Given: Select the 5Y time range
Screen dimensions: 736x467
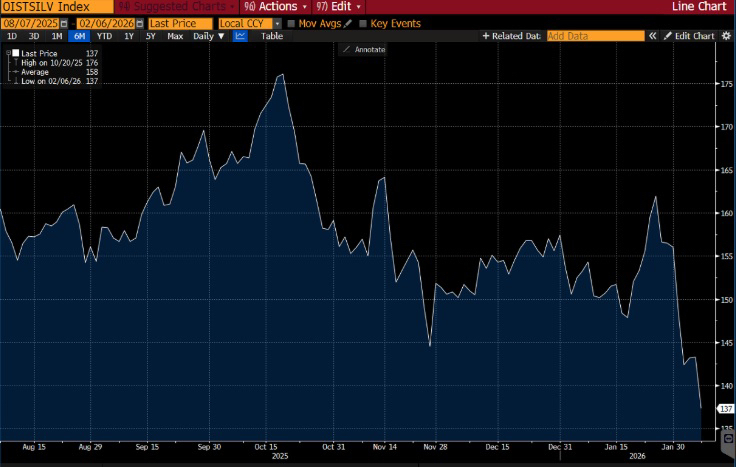Looking at the screenshot, I should pyautogui.click(x=151, y=36).
